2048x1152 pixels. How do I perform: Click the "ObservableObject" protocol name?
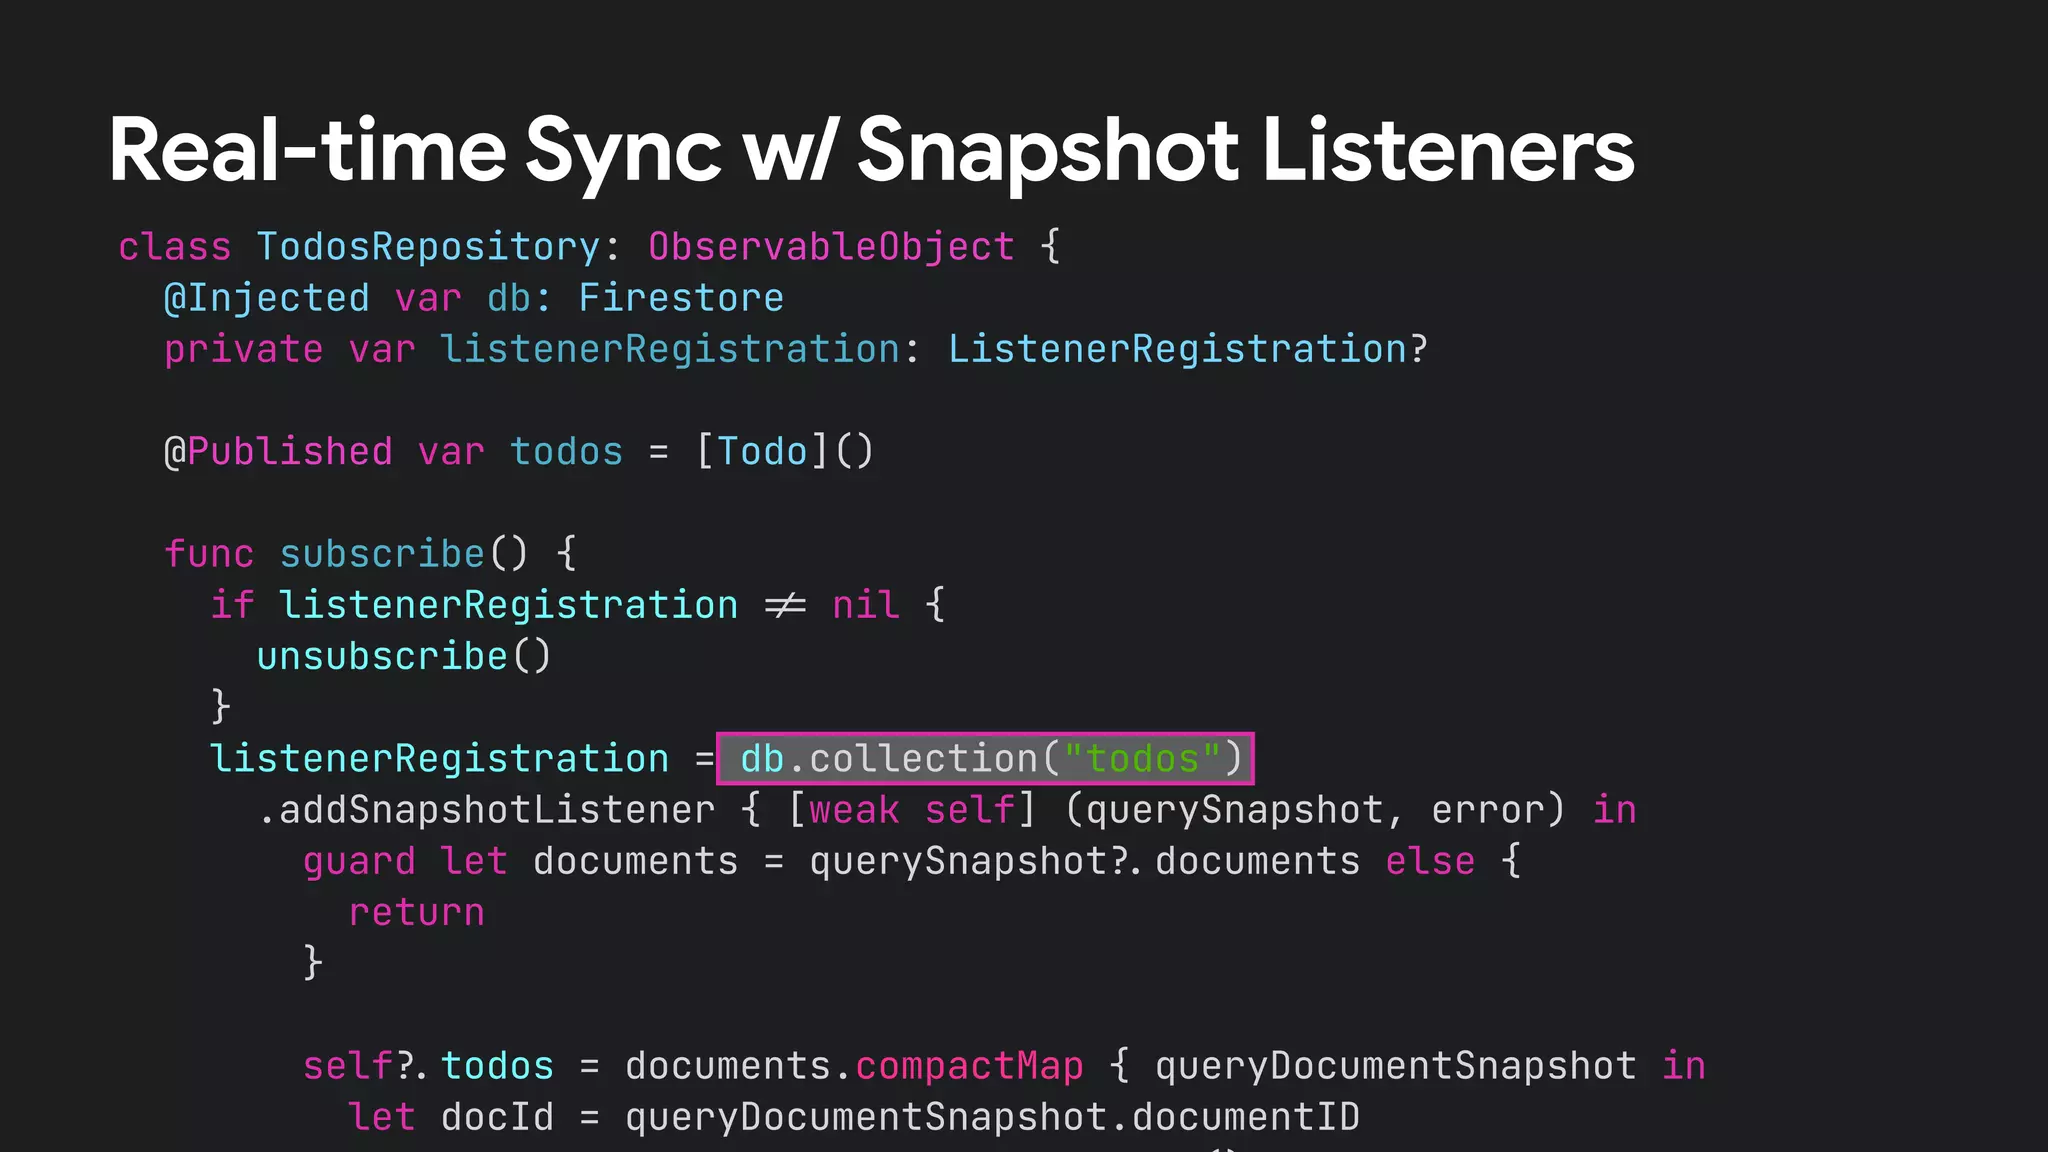[831, 246]
